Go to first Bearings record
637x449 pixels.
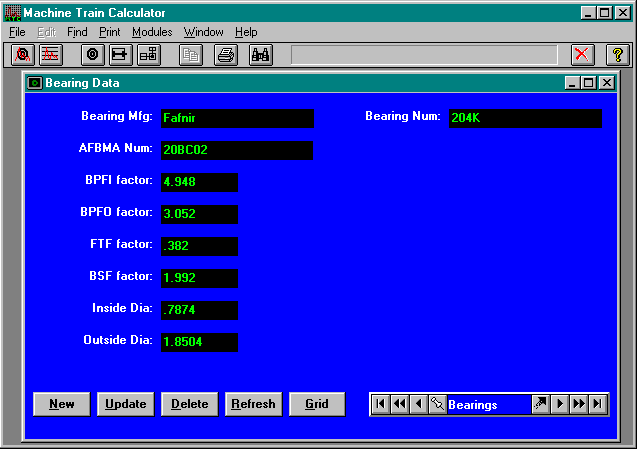click(381, 404)
